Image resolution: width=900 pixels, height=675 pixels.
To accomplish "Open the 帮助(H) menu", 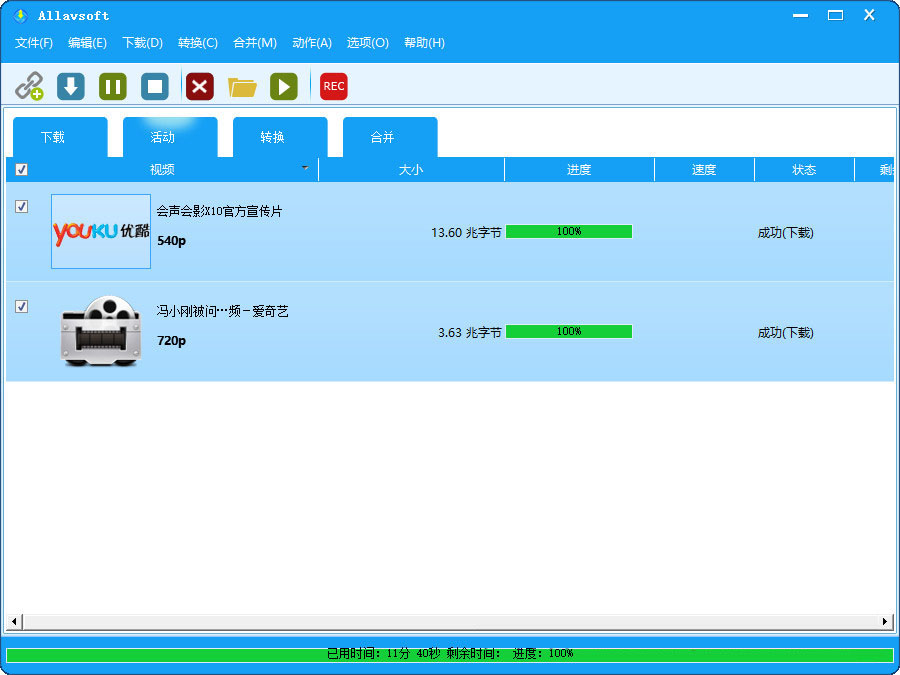I will (x=424, y=43).
